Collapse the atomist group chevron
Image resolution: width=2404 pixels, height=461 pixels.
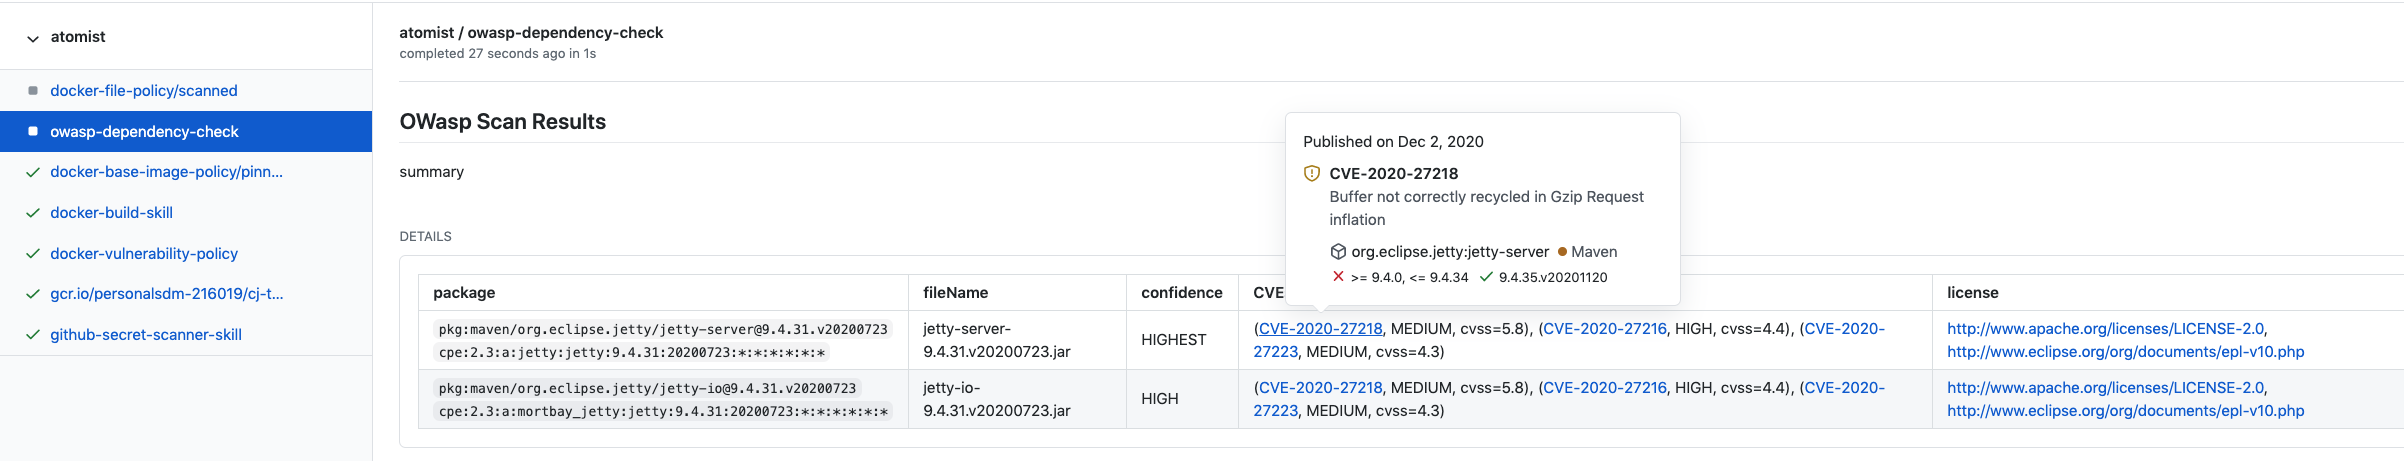(33, 38)
